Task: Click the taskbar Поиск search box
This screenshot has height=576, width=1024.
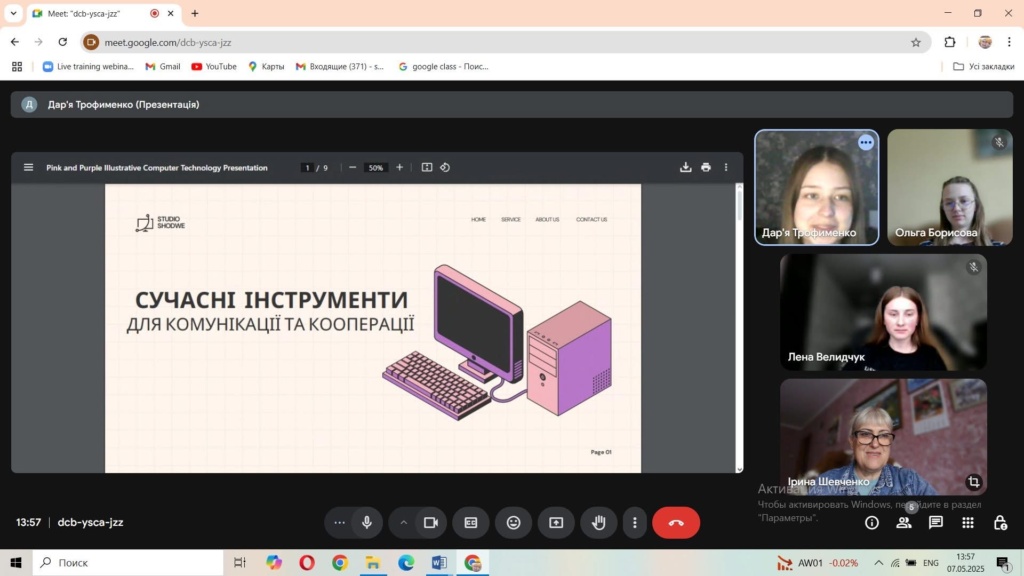Action: point(128,562)
